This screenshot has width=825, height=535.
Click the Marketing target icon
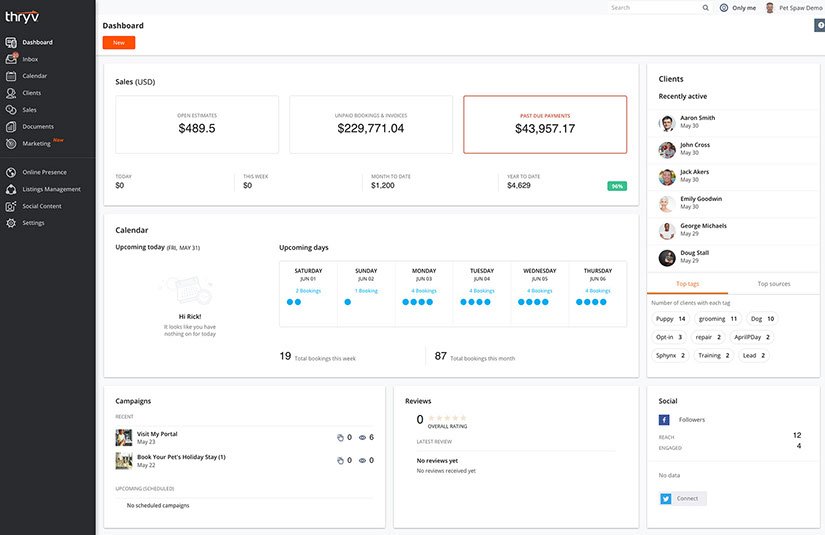(11, 144)
